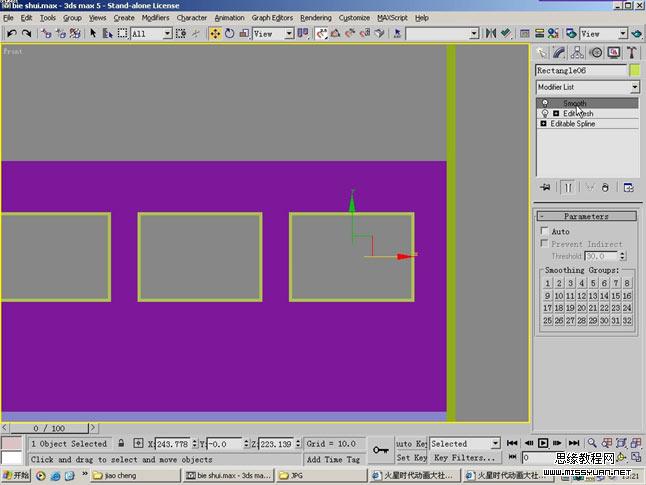Click the Align tool icon
Viewport: 646px width, 485px height.
(x=506, y=33)
